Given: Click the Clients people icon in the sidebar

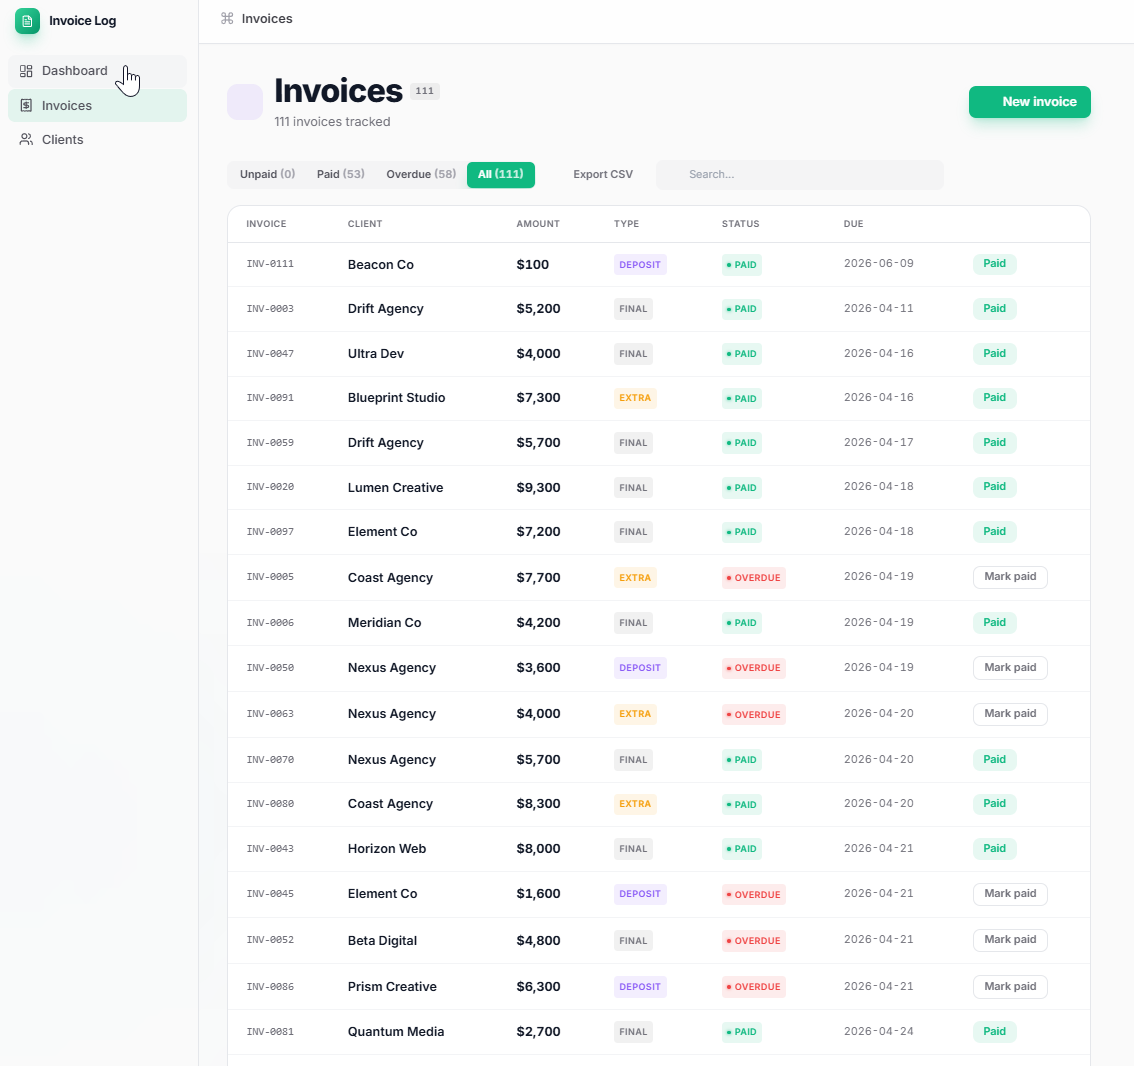Looking at the screenshot, I should [x=26, y=140].
